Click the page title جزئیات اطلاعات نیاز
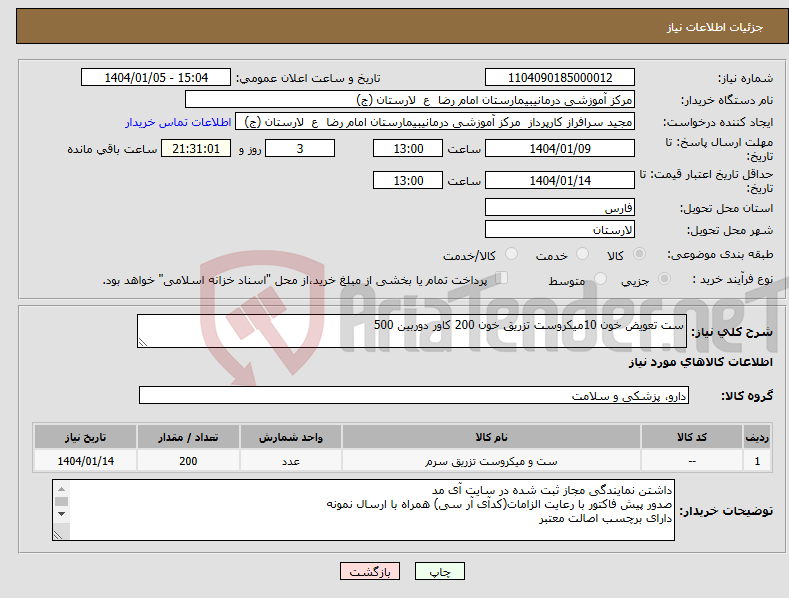 click(715, 27)
